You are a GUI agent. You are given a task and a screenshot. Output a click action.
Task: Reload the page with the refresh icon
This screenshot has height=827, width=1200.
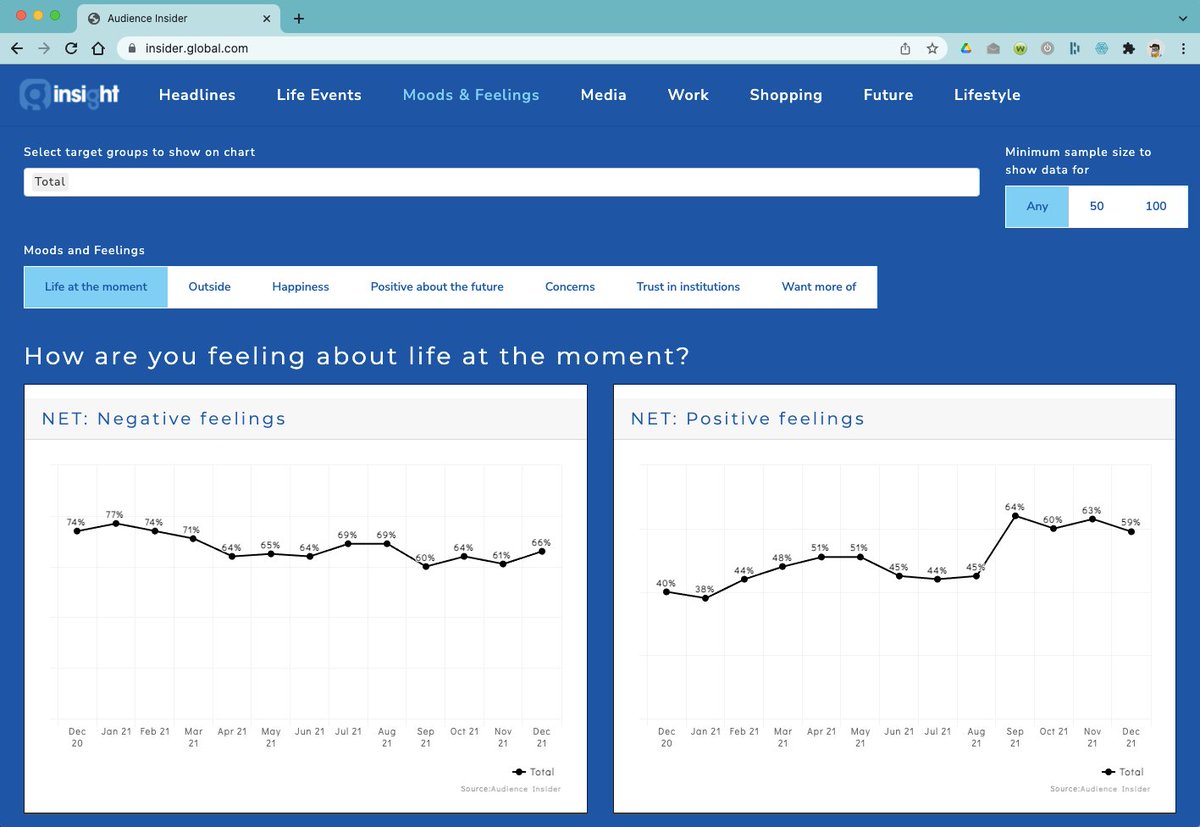(71, 48)
